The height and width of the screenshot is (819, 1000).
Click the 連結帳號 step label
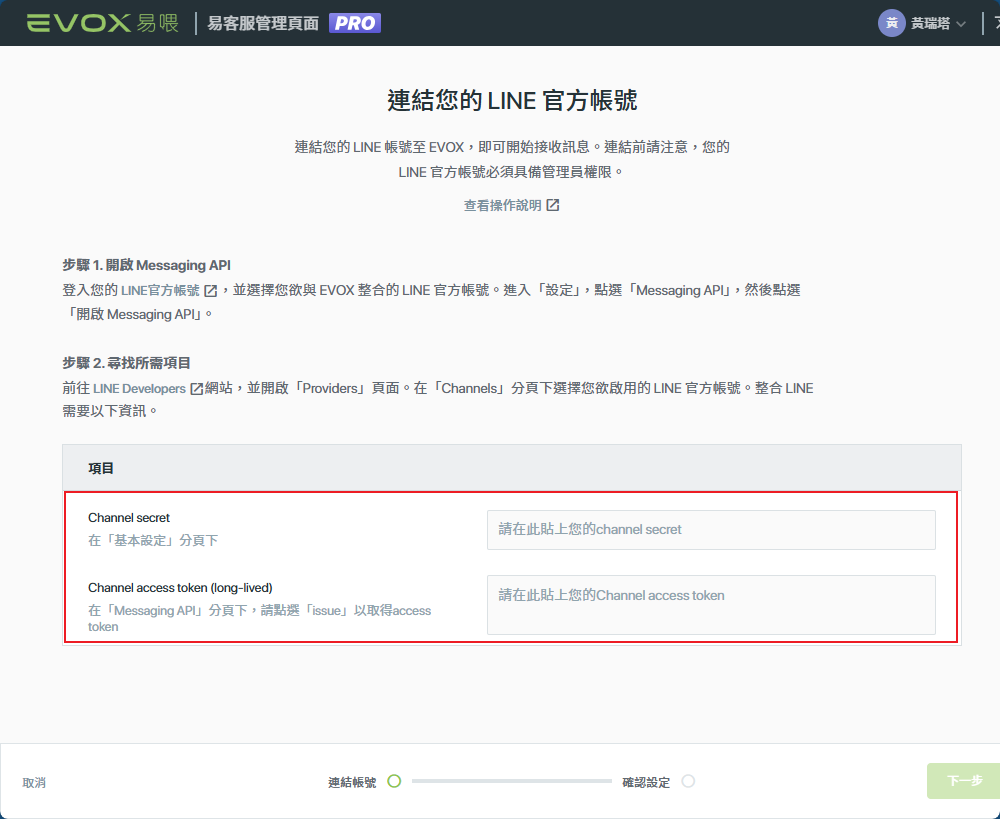pos(352,782)
